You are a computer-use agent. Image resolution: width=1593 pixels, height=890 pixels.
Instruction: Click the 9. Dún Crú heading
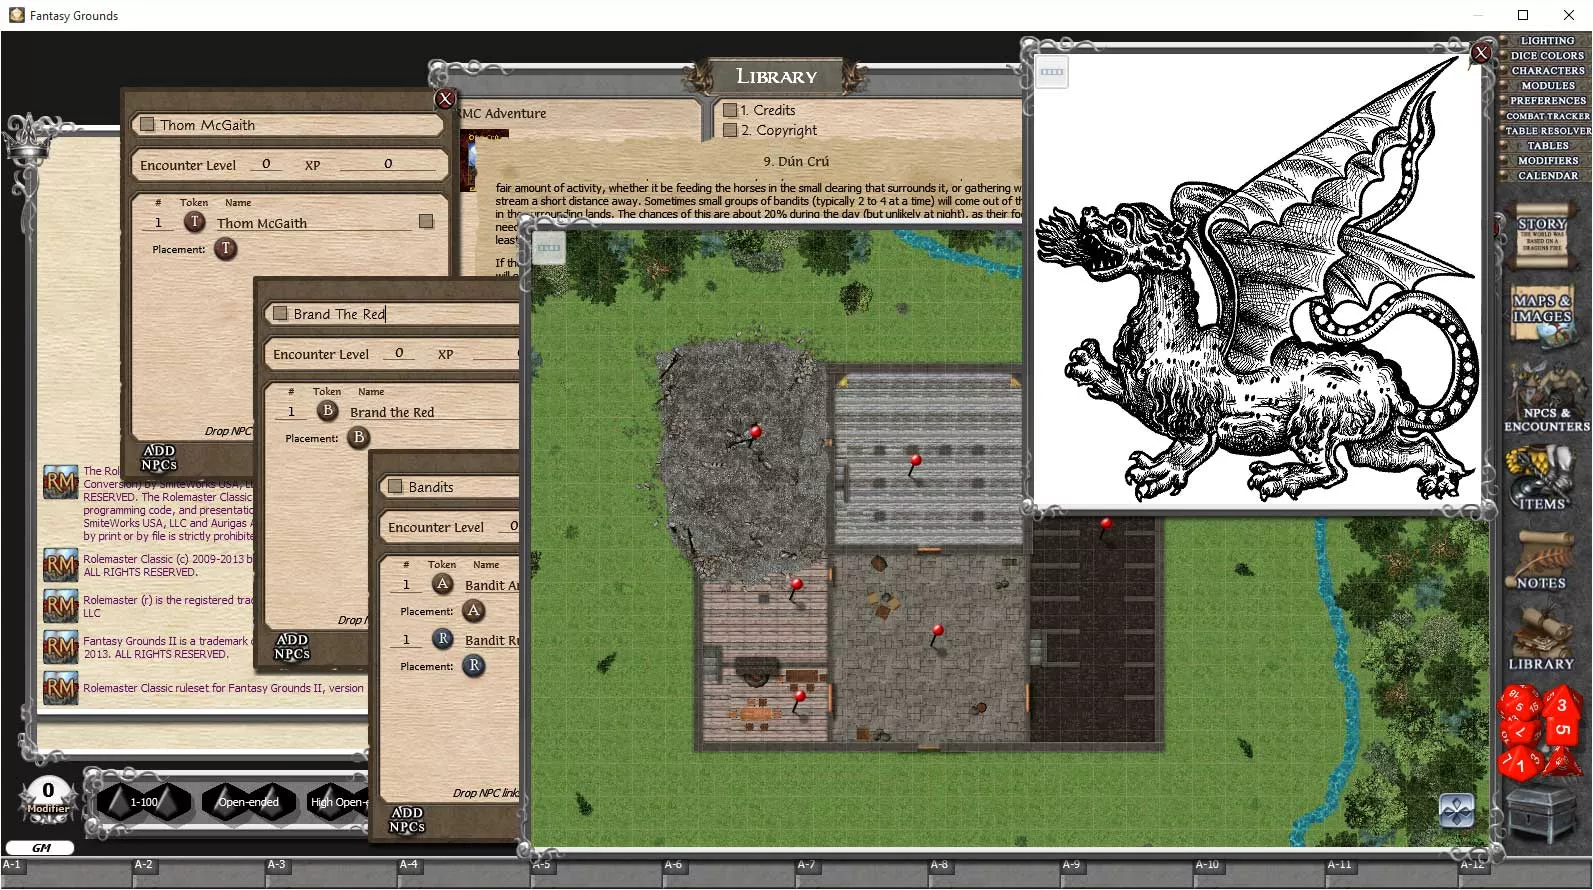(x=796, y=161)
